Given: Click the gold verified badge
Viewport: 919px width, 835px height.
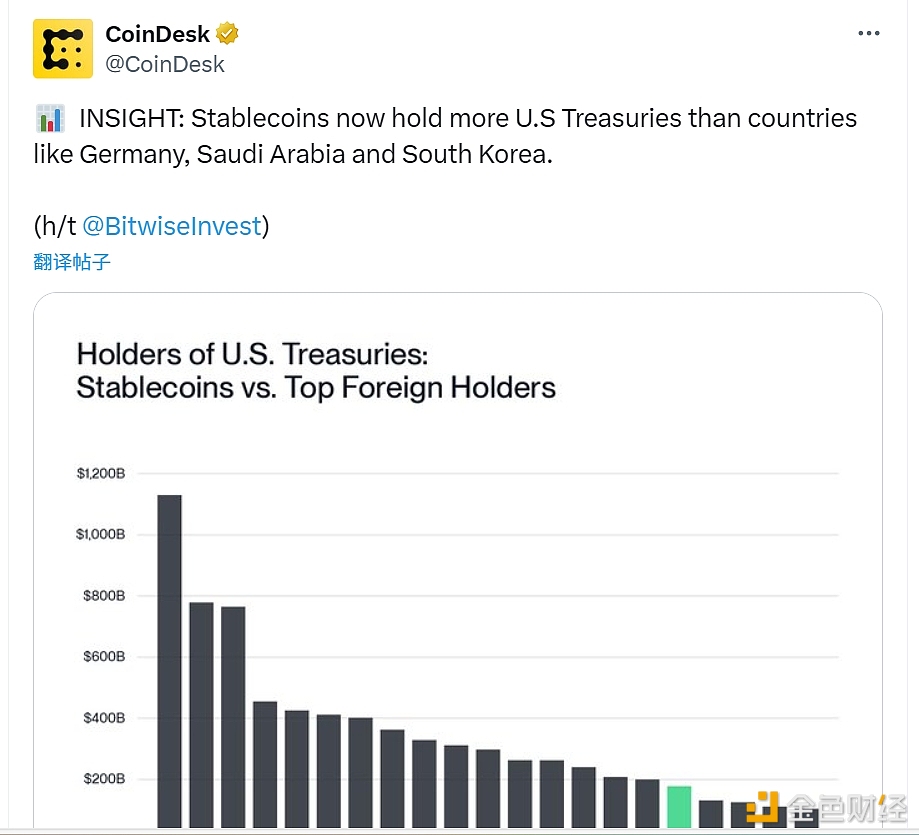Looking at the screenshot, I should click(228, 35).
